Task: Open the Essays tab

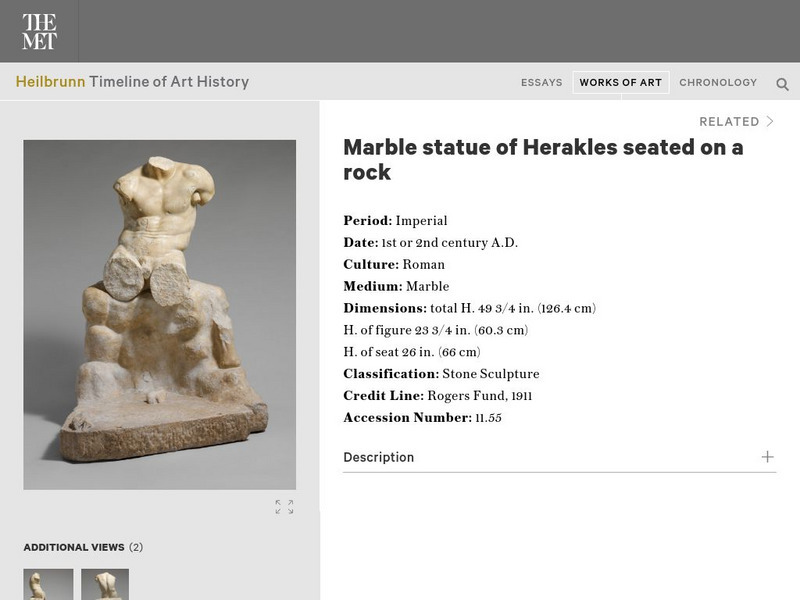Action: click(x=541, y=83)
